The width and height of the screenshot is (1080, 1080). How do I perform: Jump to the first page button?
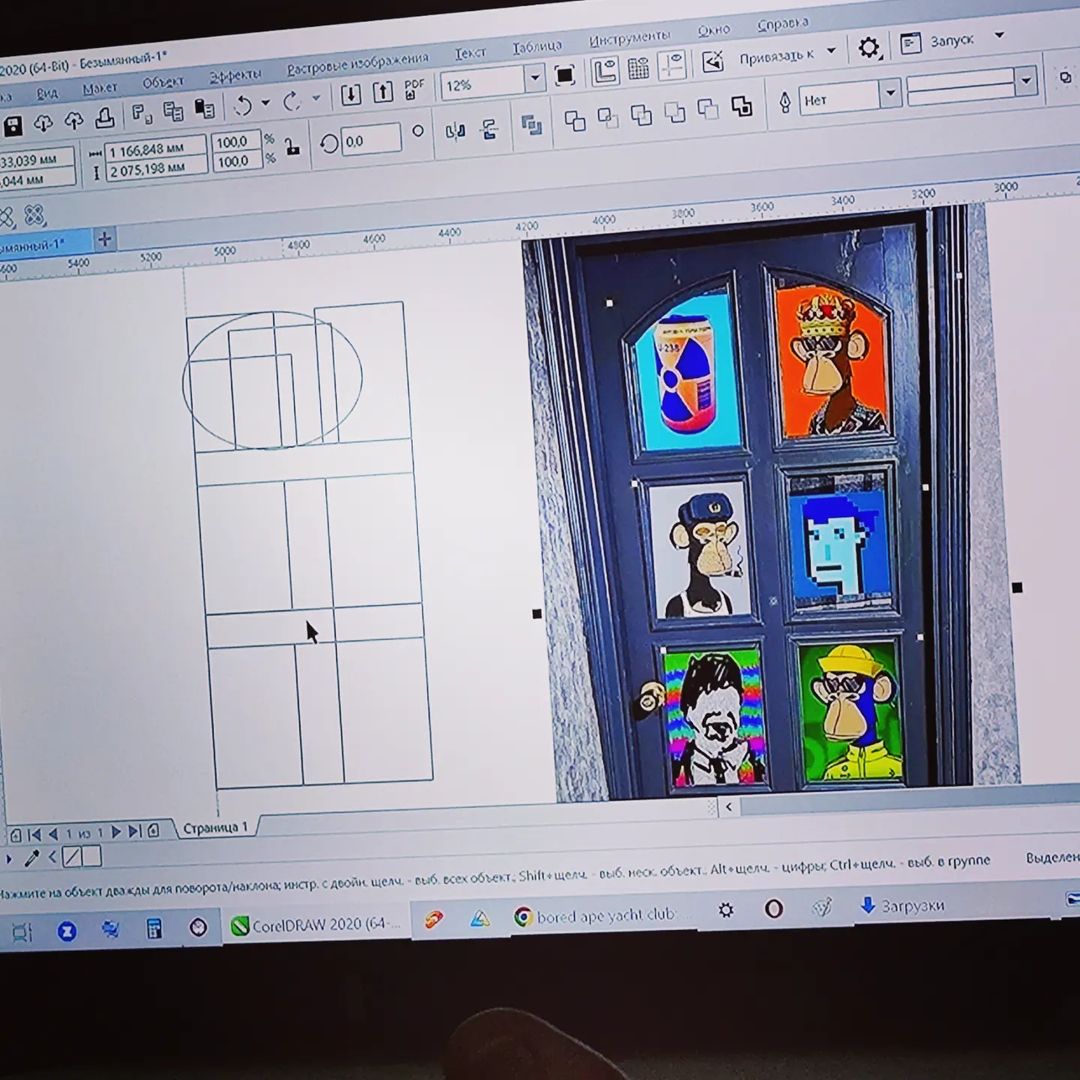[34, 835]
